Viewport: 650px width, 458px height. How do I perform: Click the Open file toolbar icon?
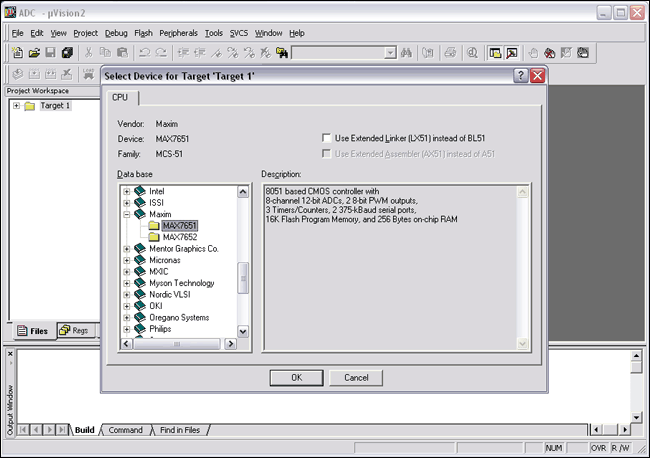34,52
